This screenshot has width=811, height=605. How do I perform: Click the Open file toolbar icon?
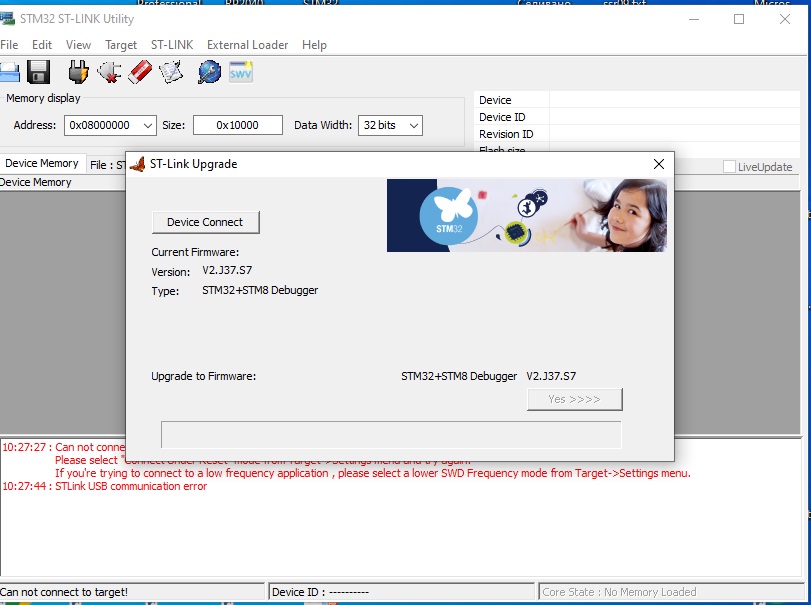(9, 72)
